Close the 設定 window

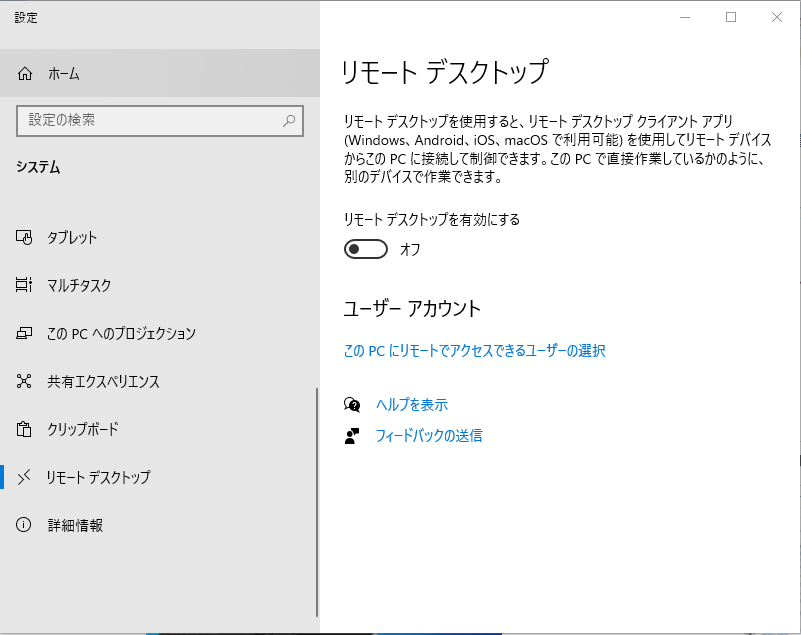(x=777, y=17)
